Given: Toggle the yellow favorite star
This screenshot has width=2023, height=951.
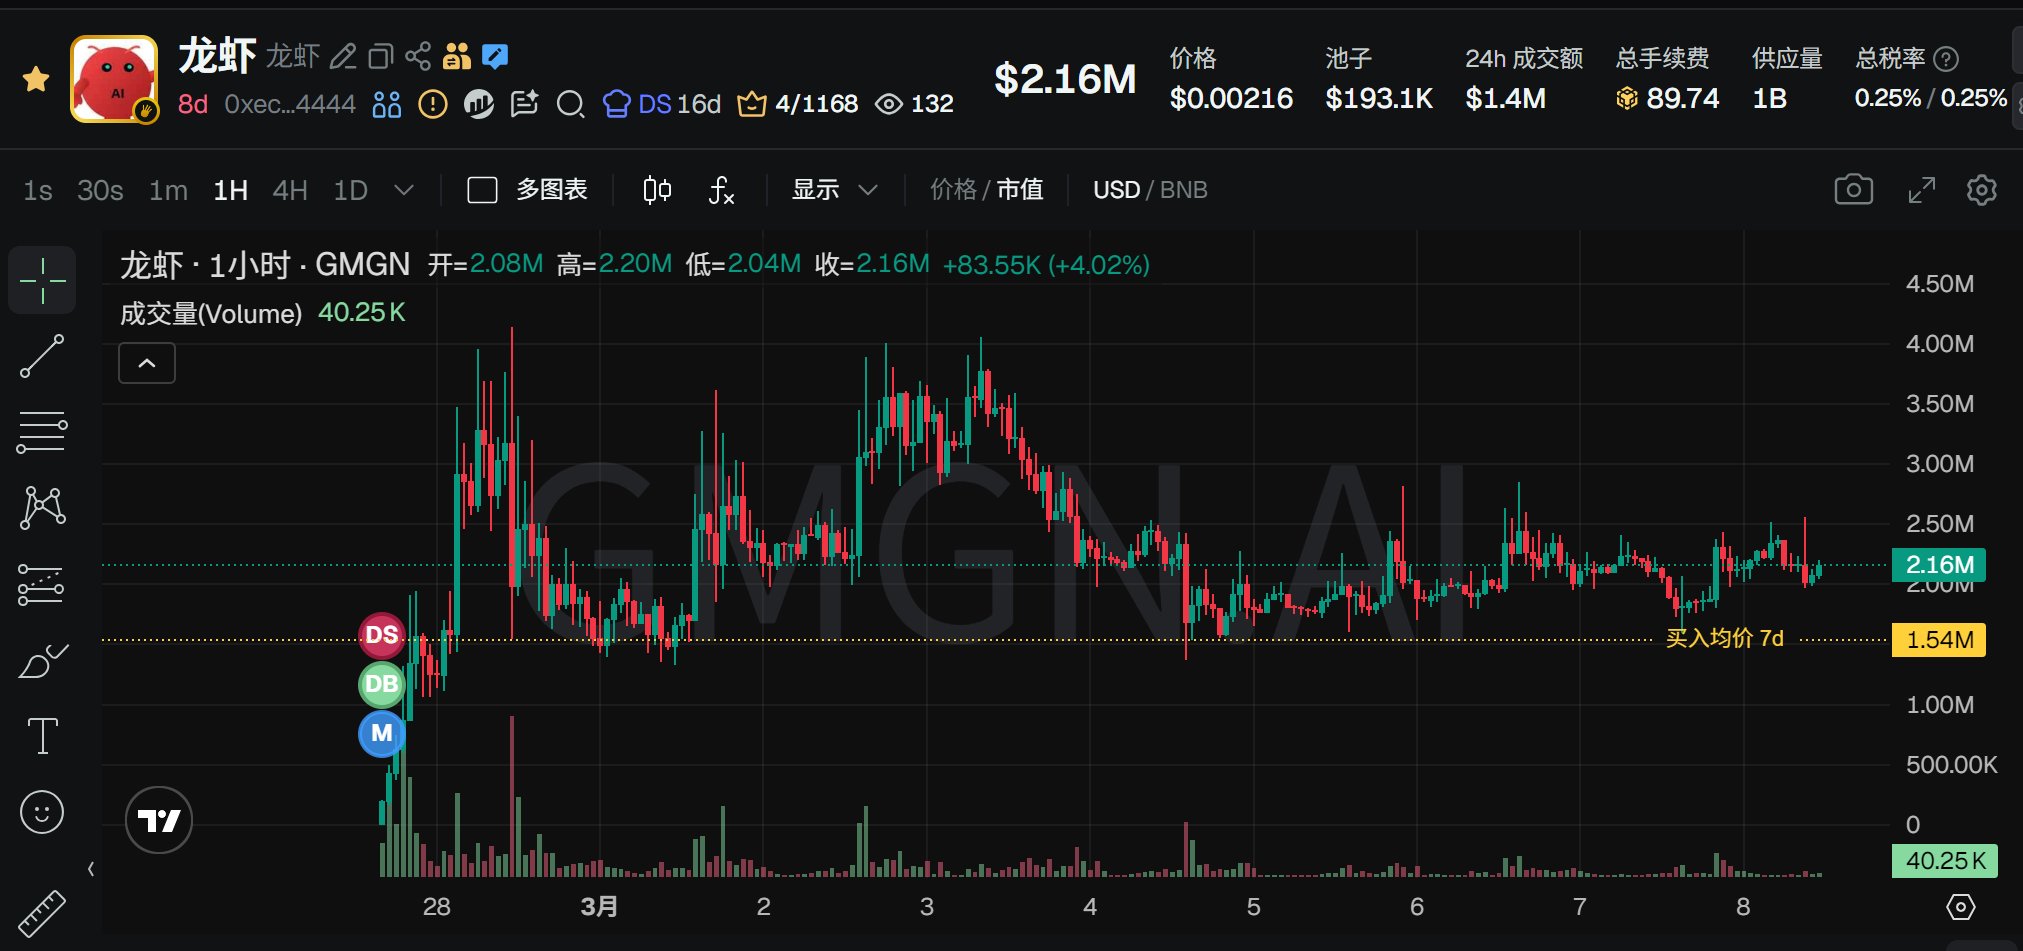Looking at the screenshot, I should (36, 79).
